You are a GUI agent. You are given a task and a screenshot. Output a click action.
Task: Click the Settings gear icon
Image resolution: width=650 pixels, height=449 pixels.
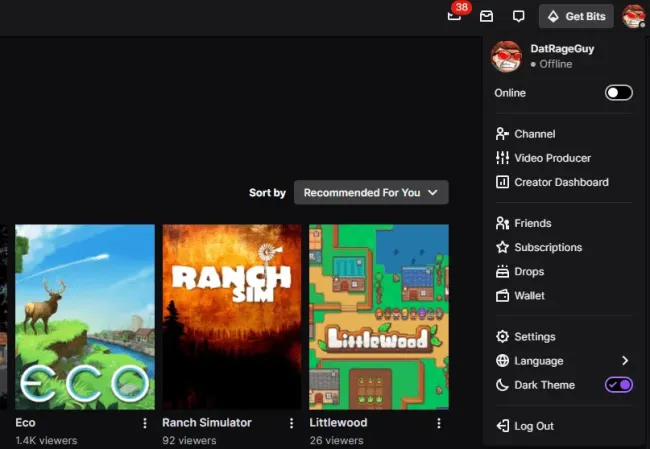(502, 337)
